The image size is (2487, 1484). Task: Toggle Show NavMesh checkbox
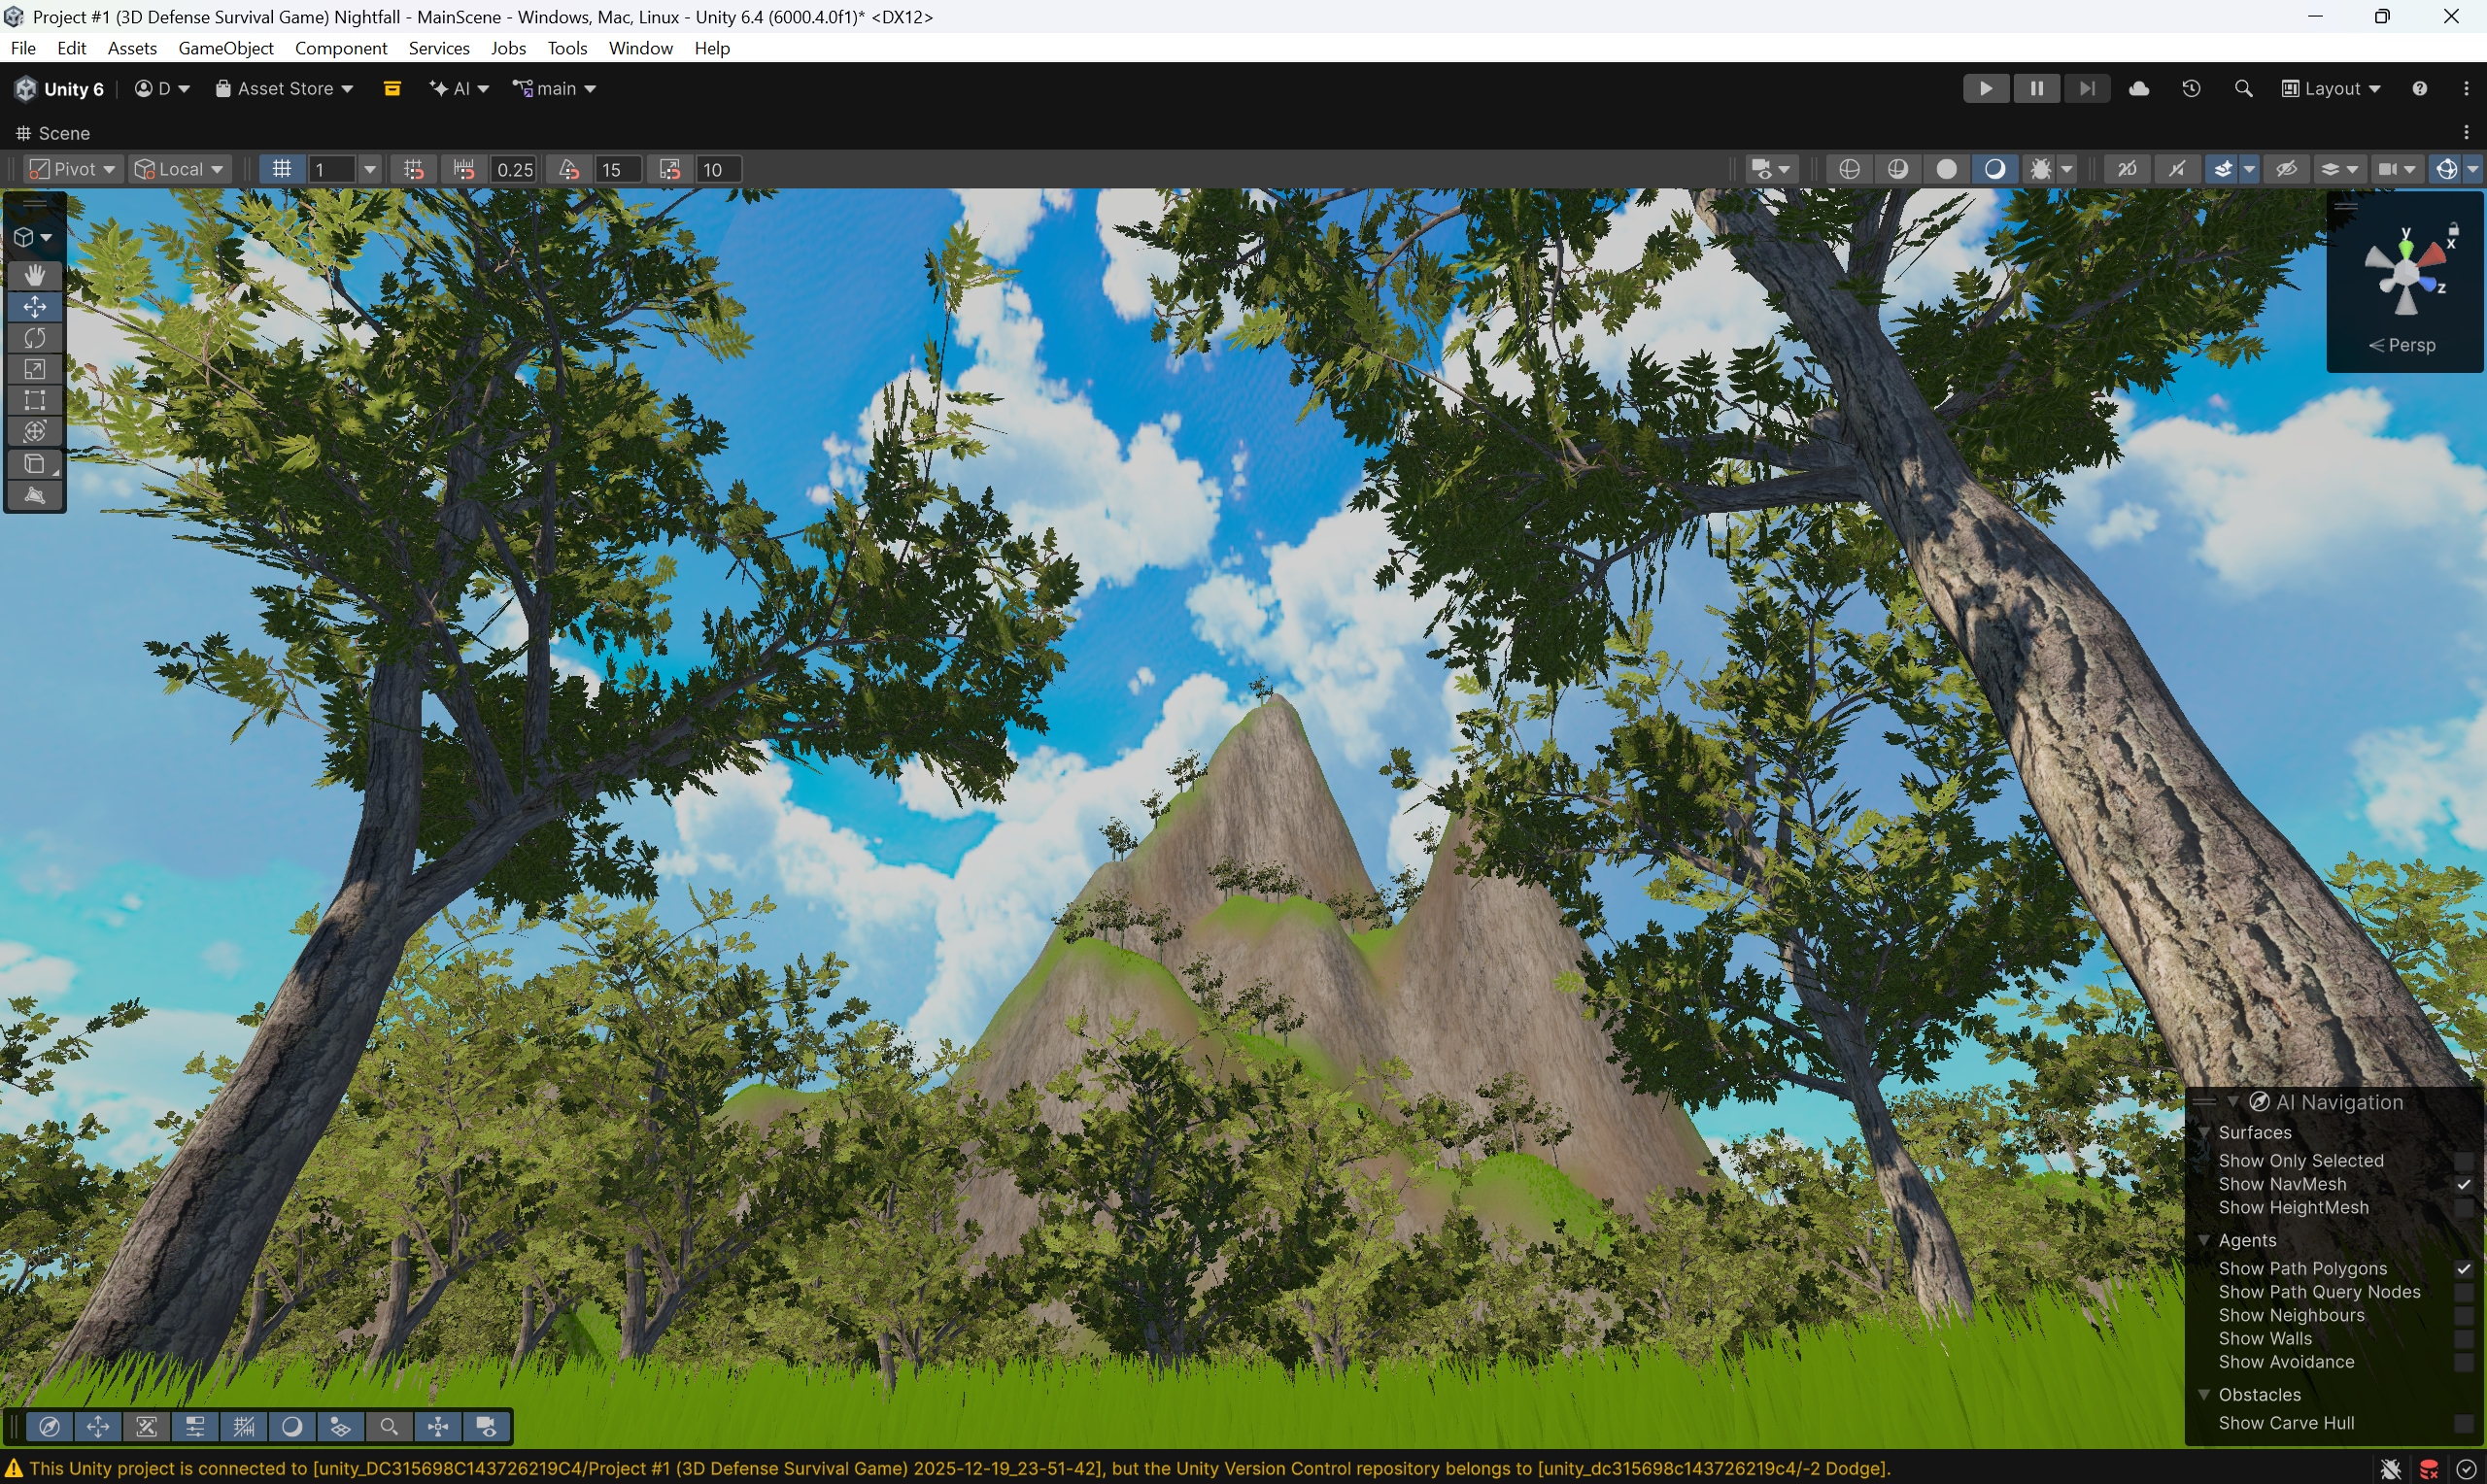click(x=2463, y=1184)
